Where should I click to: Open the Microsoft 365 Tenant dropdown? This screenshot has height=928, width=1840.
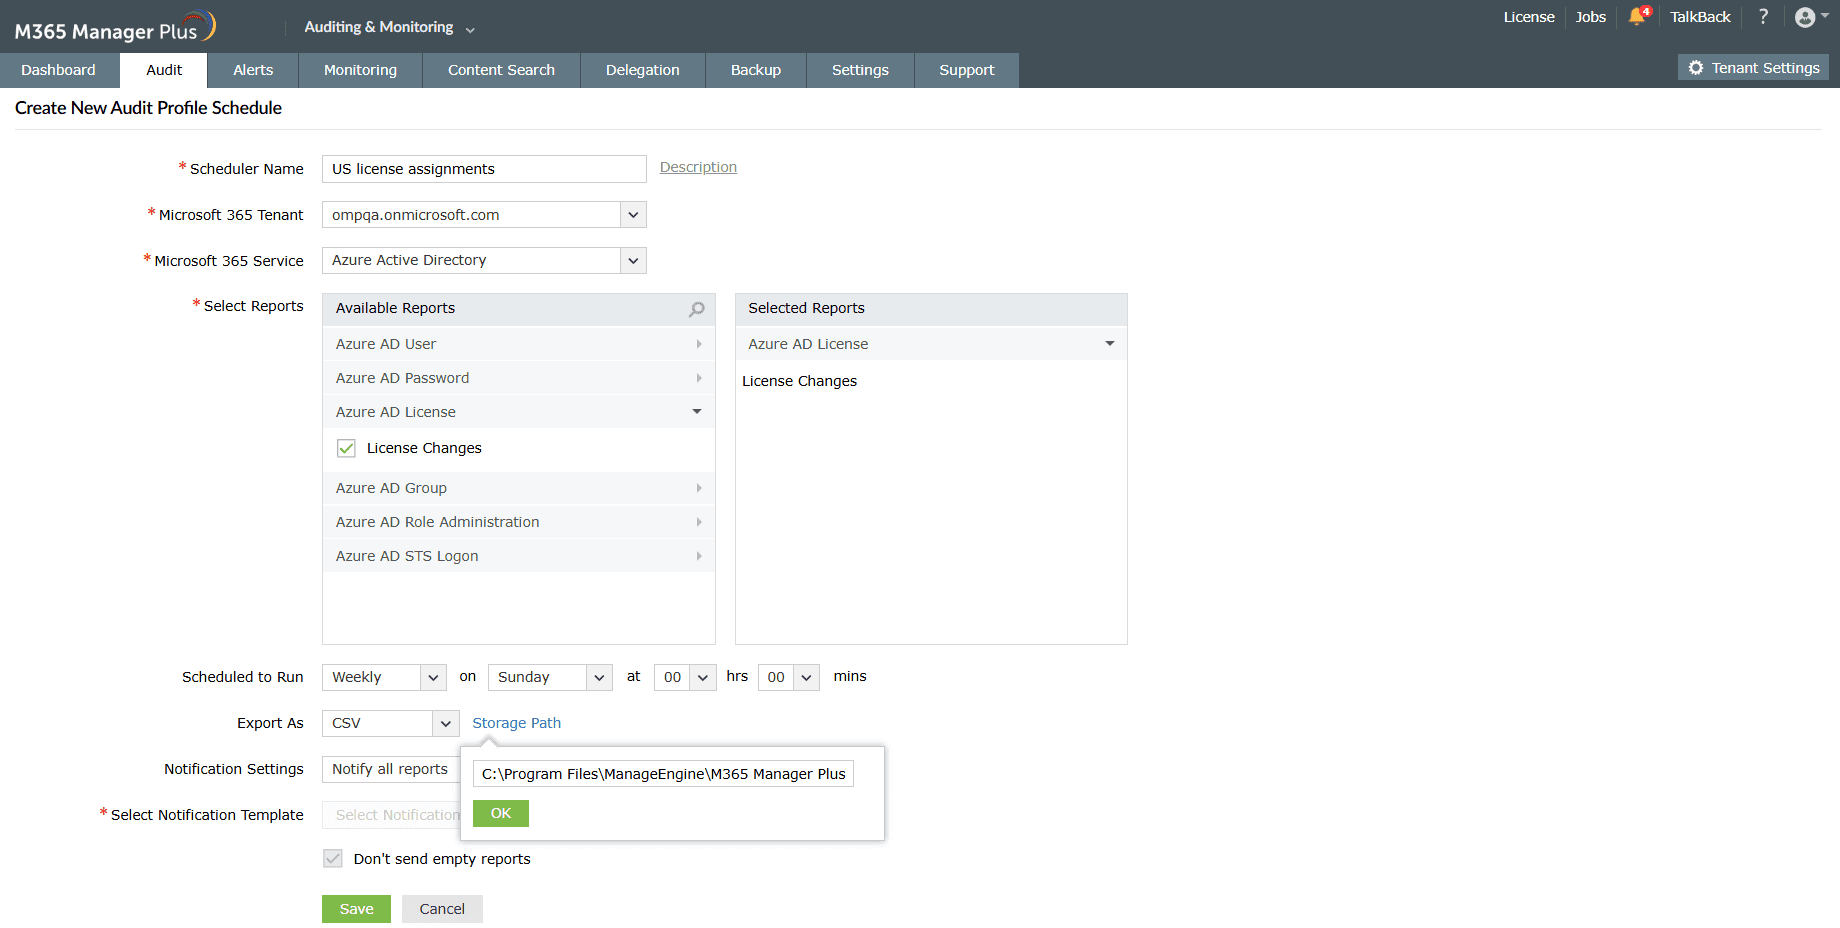pos(484,215)
